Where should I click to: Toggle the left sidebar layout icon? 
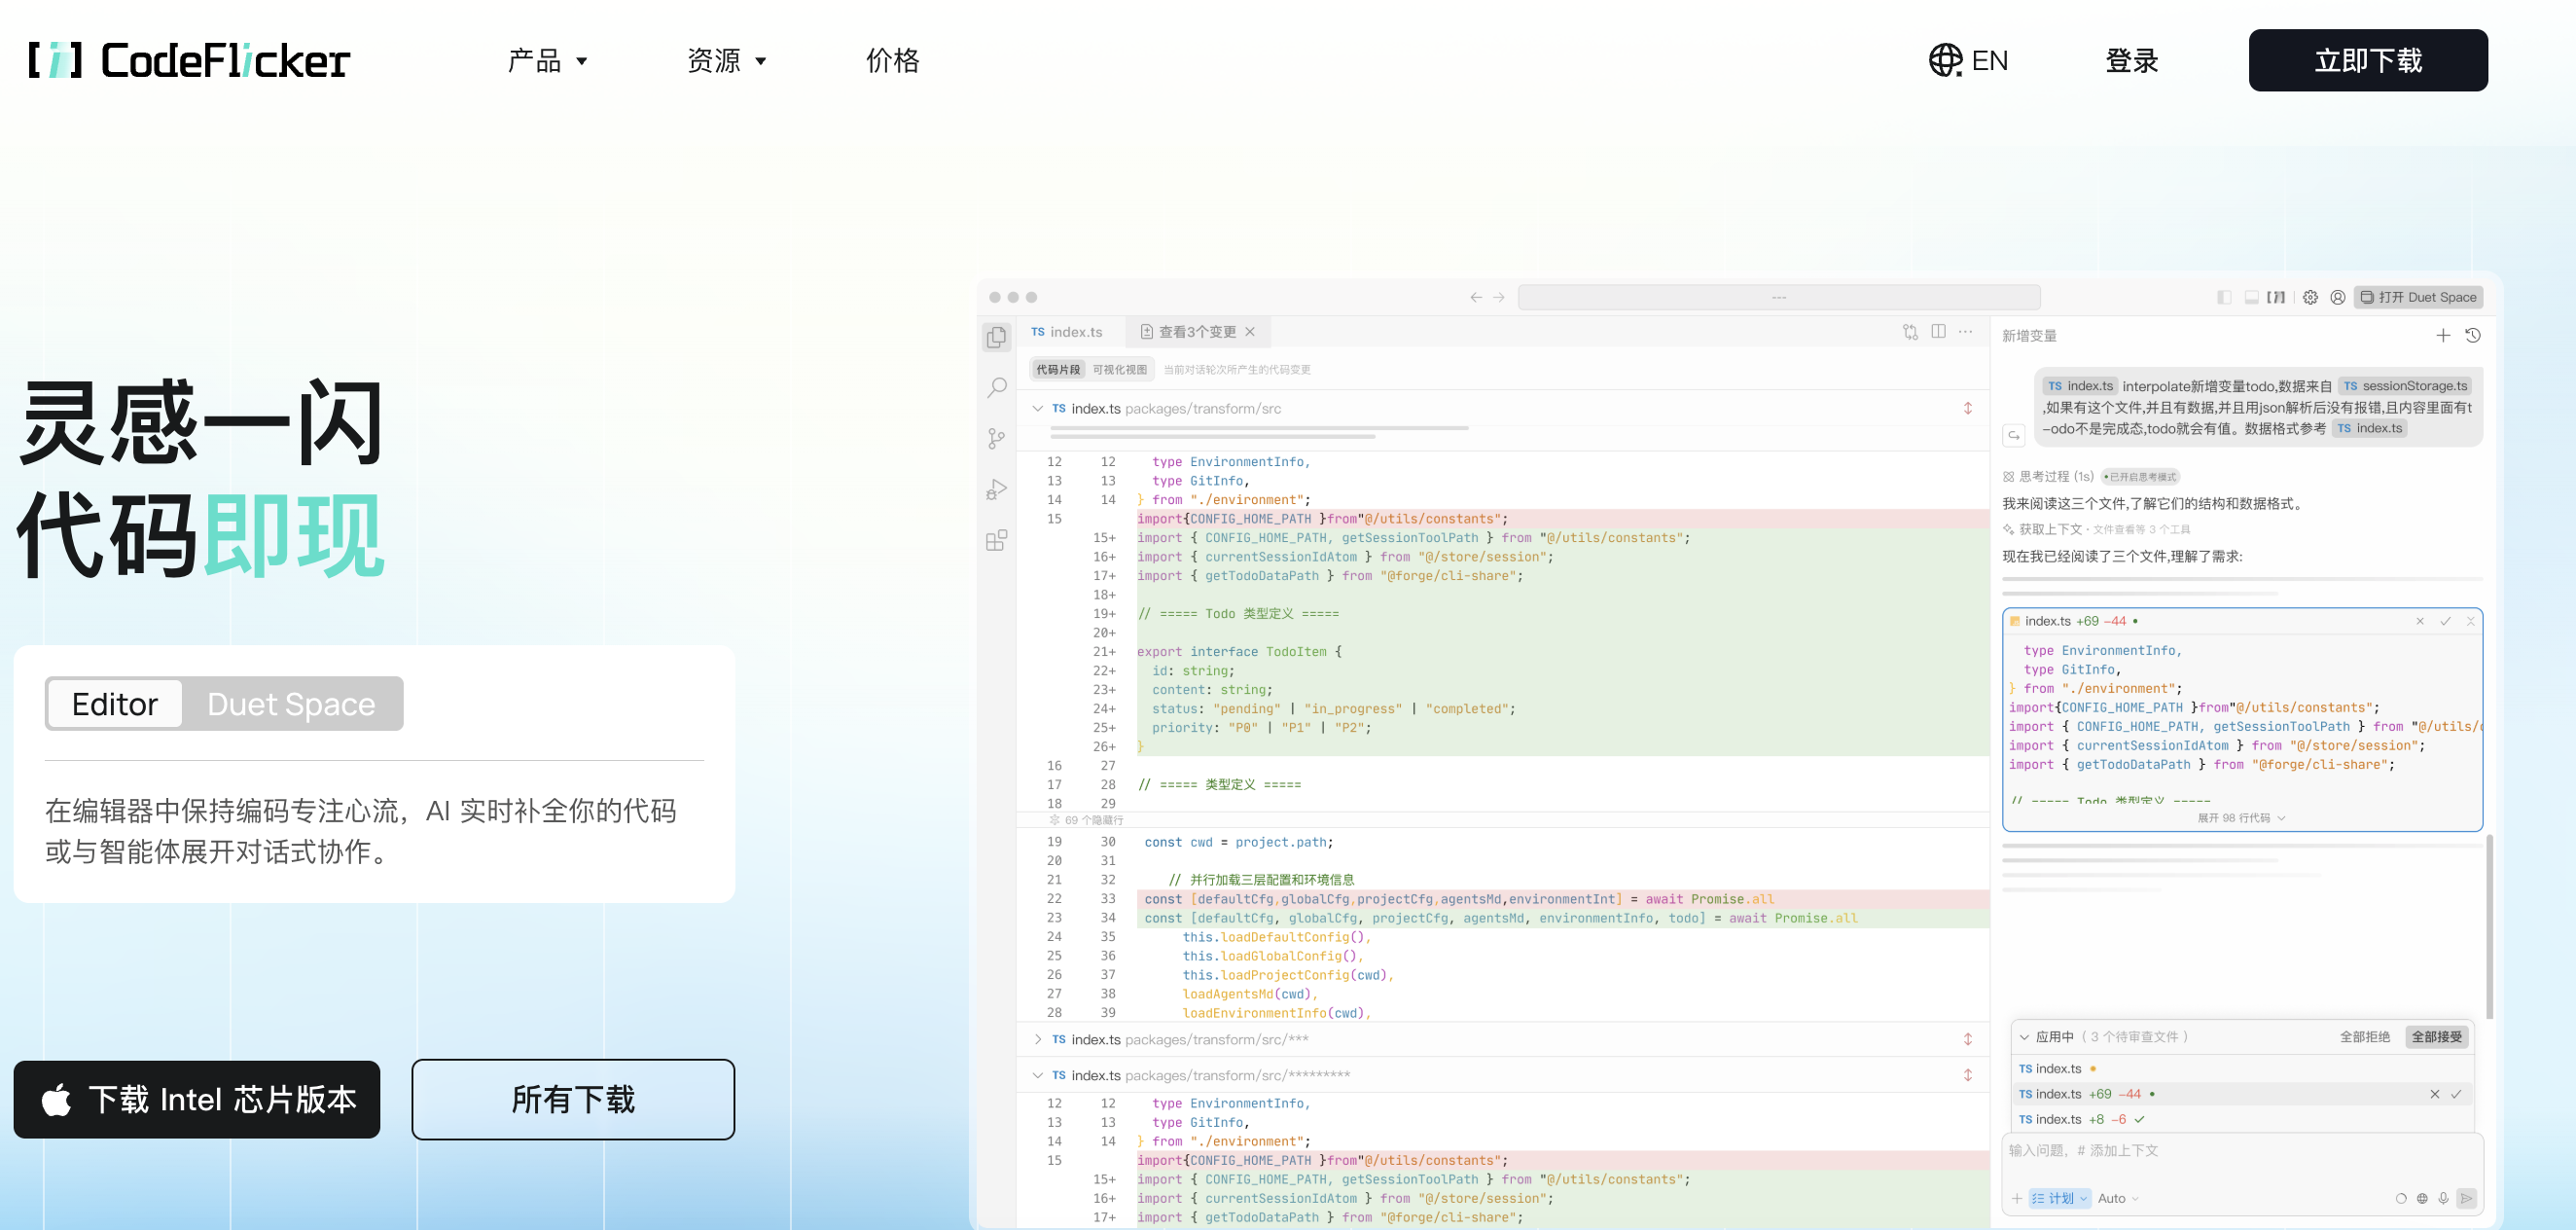[2224, 297]
